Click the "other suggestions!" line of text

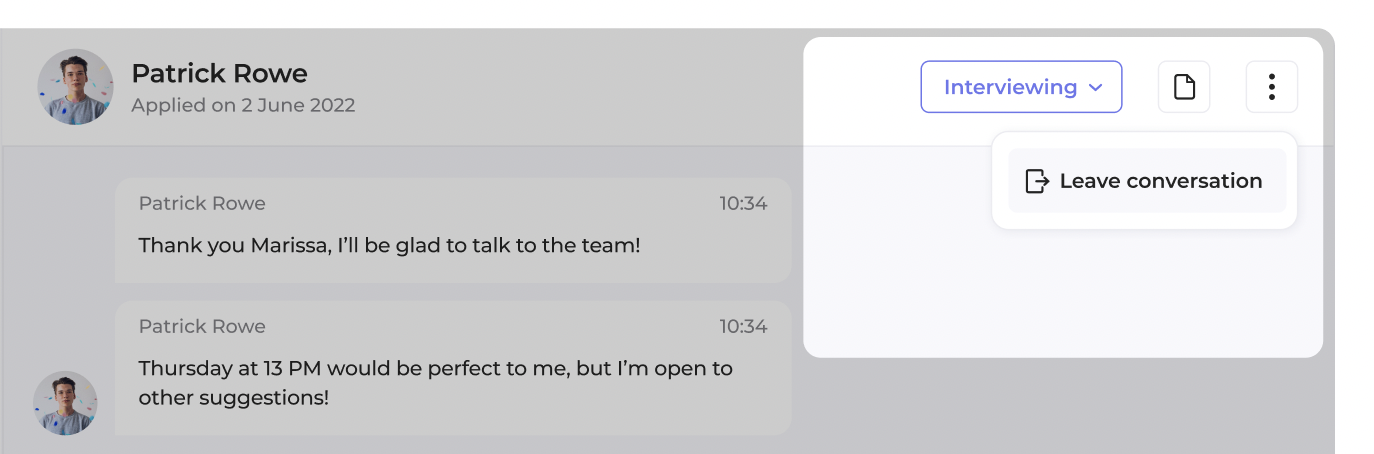pyautogui.click(x=234, y=397)
